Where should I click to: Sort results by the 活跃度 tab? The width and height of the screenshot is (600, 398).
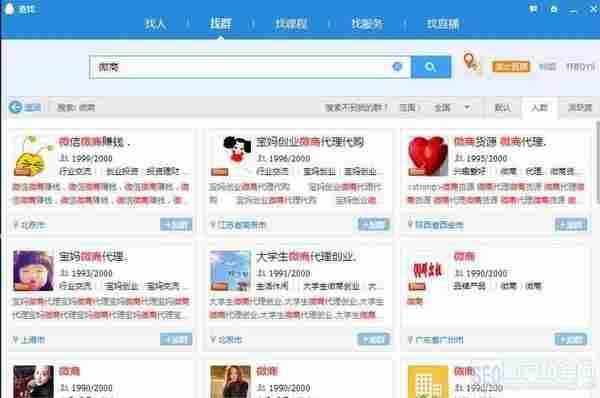point(580,108)
